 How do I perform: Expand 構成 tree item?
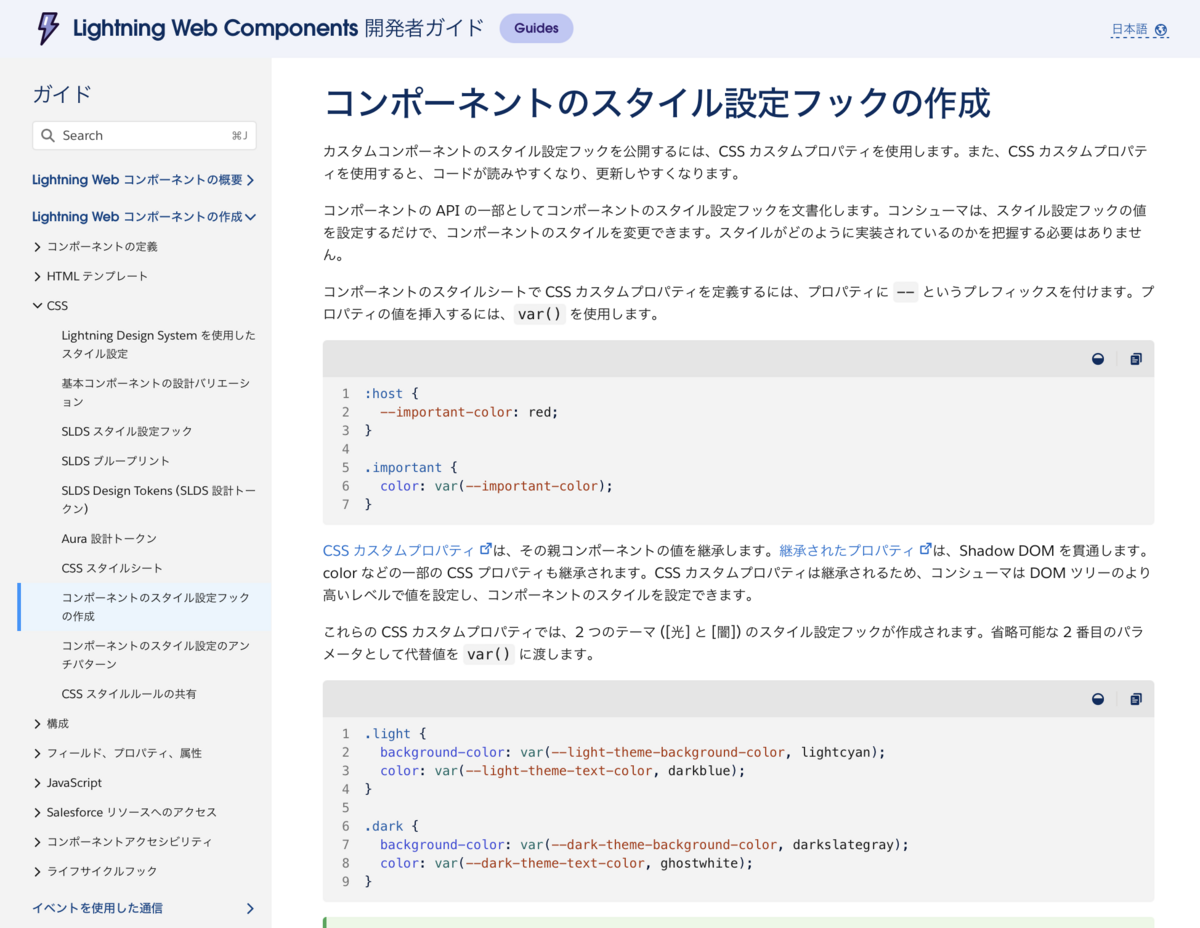(38, 724)
